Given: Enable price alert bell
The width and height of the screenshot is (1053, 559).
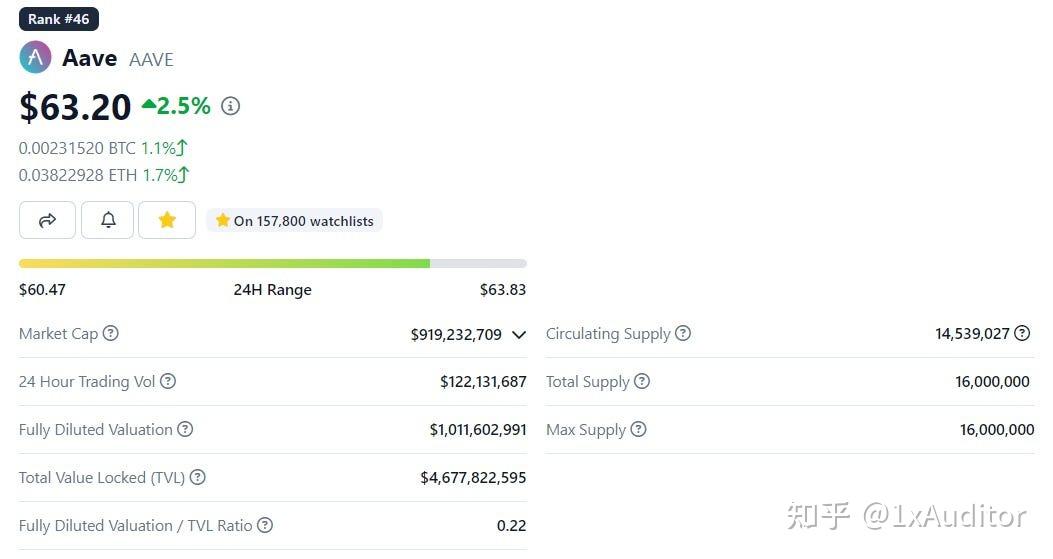Looking at the screenshot, I should coord(109,220).
